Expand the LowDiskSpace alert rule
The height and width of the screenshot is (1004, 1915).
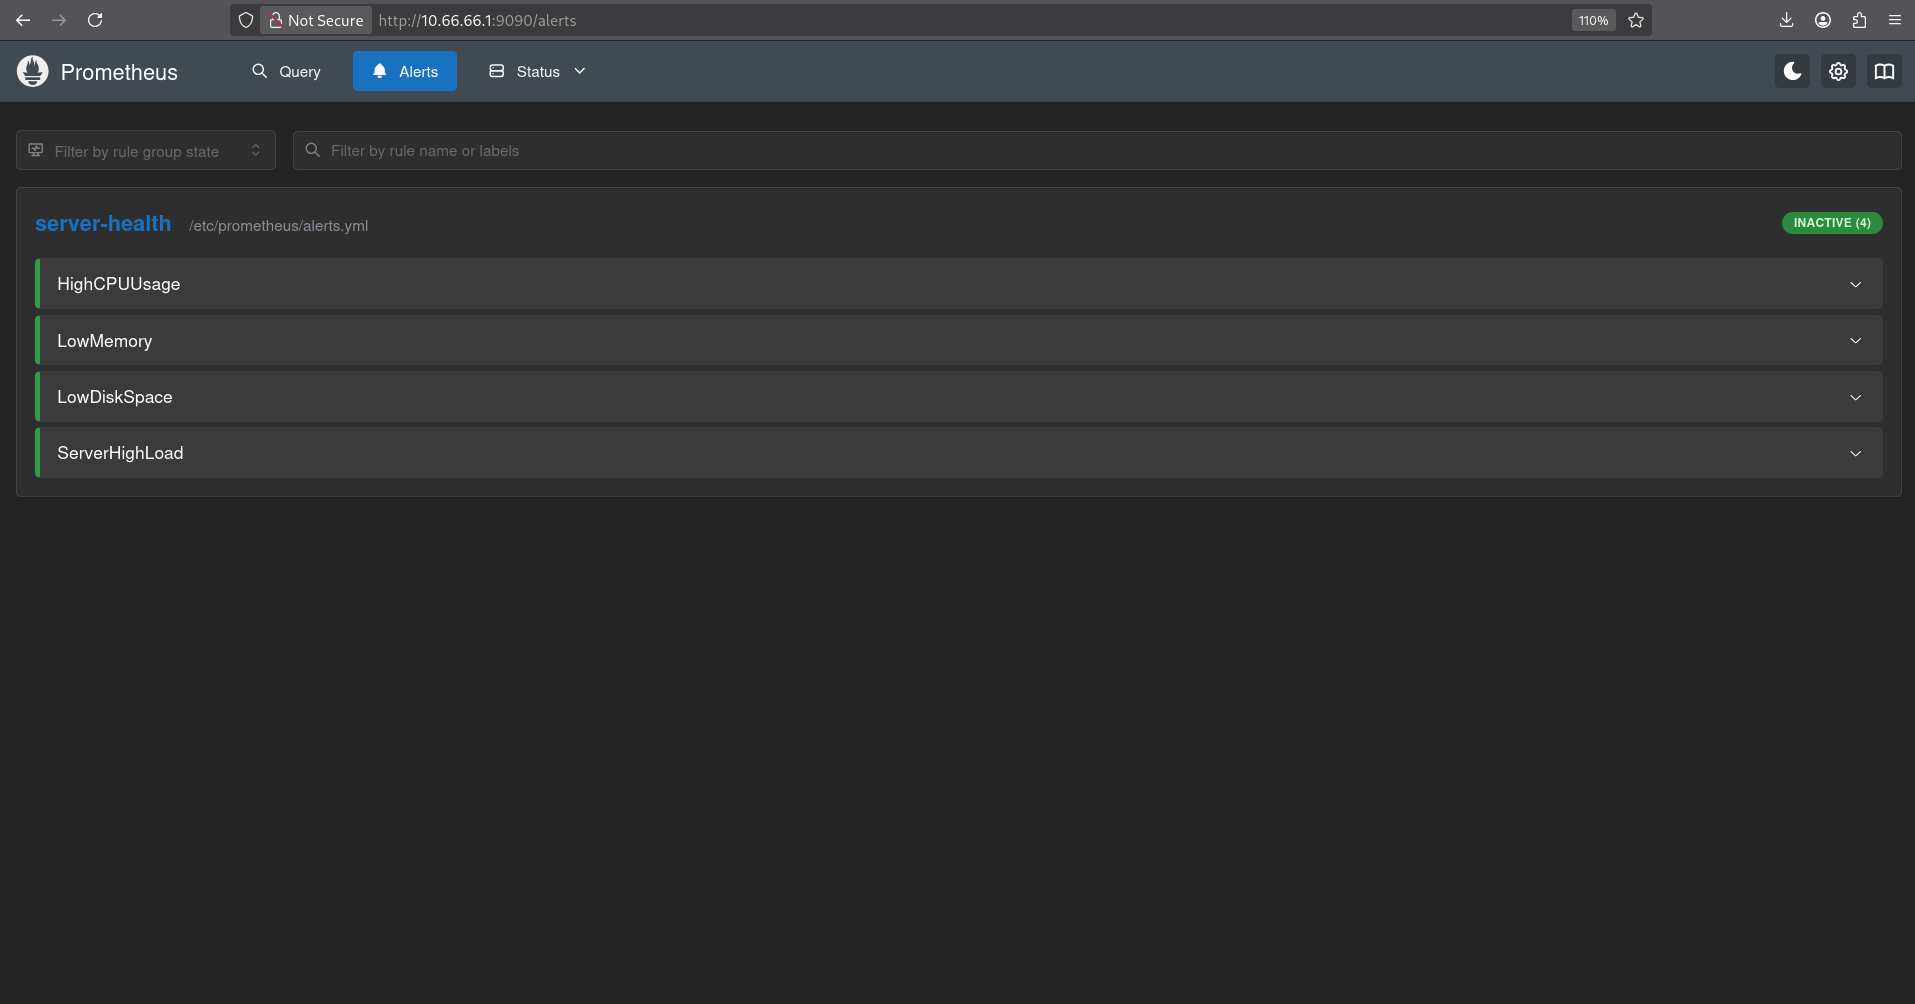(x=959, y=397)
